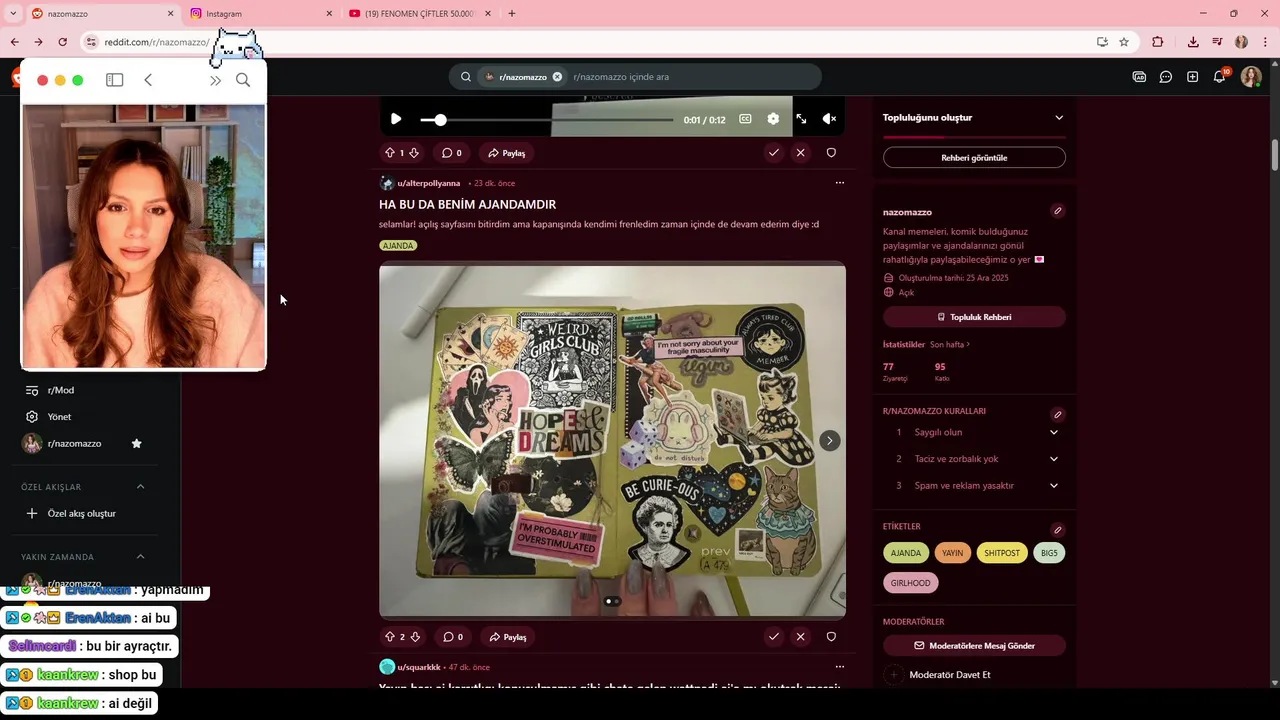1280x720 pixels.
Task: Open Reddit notifications bell
Action: [x=1220, y=77]
